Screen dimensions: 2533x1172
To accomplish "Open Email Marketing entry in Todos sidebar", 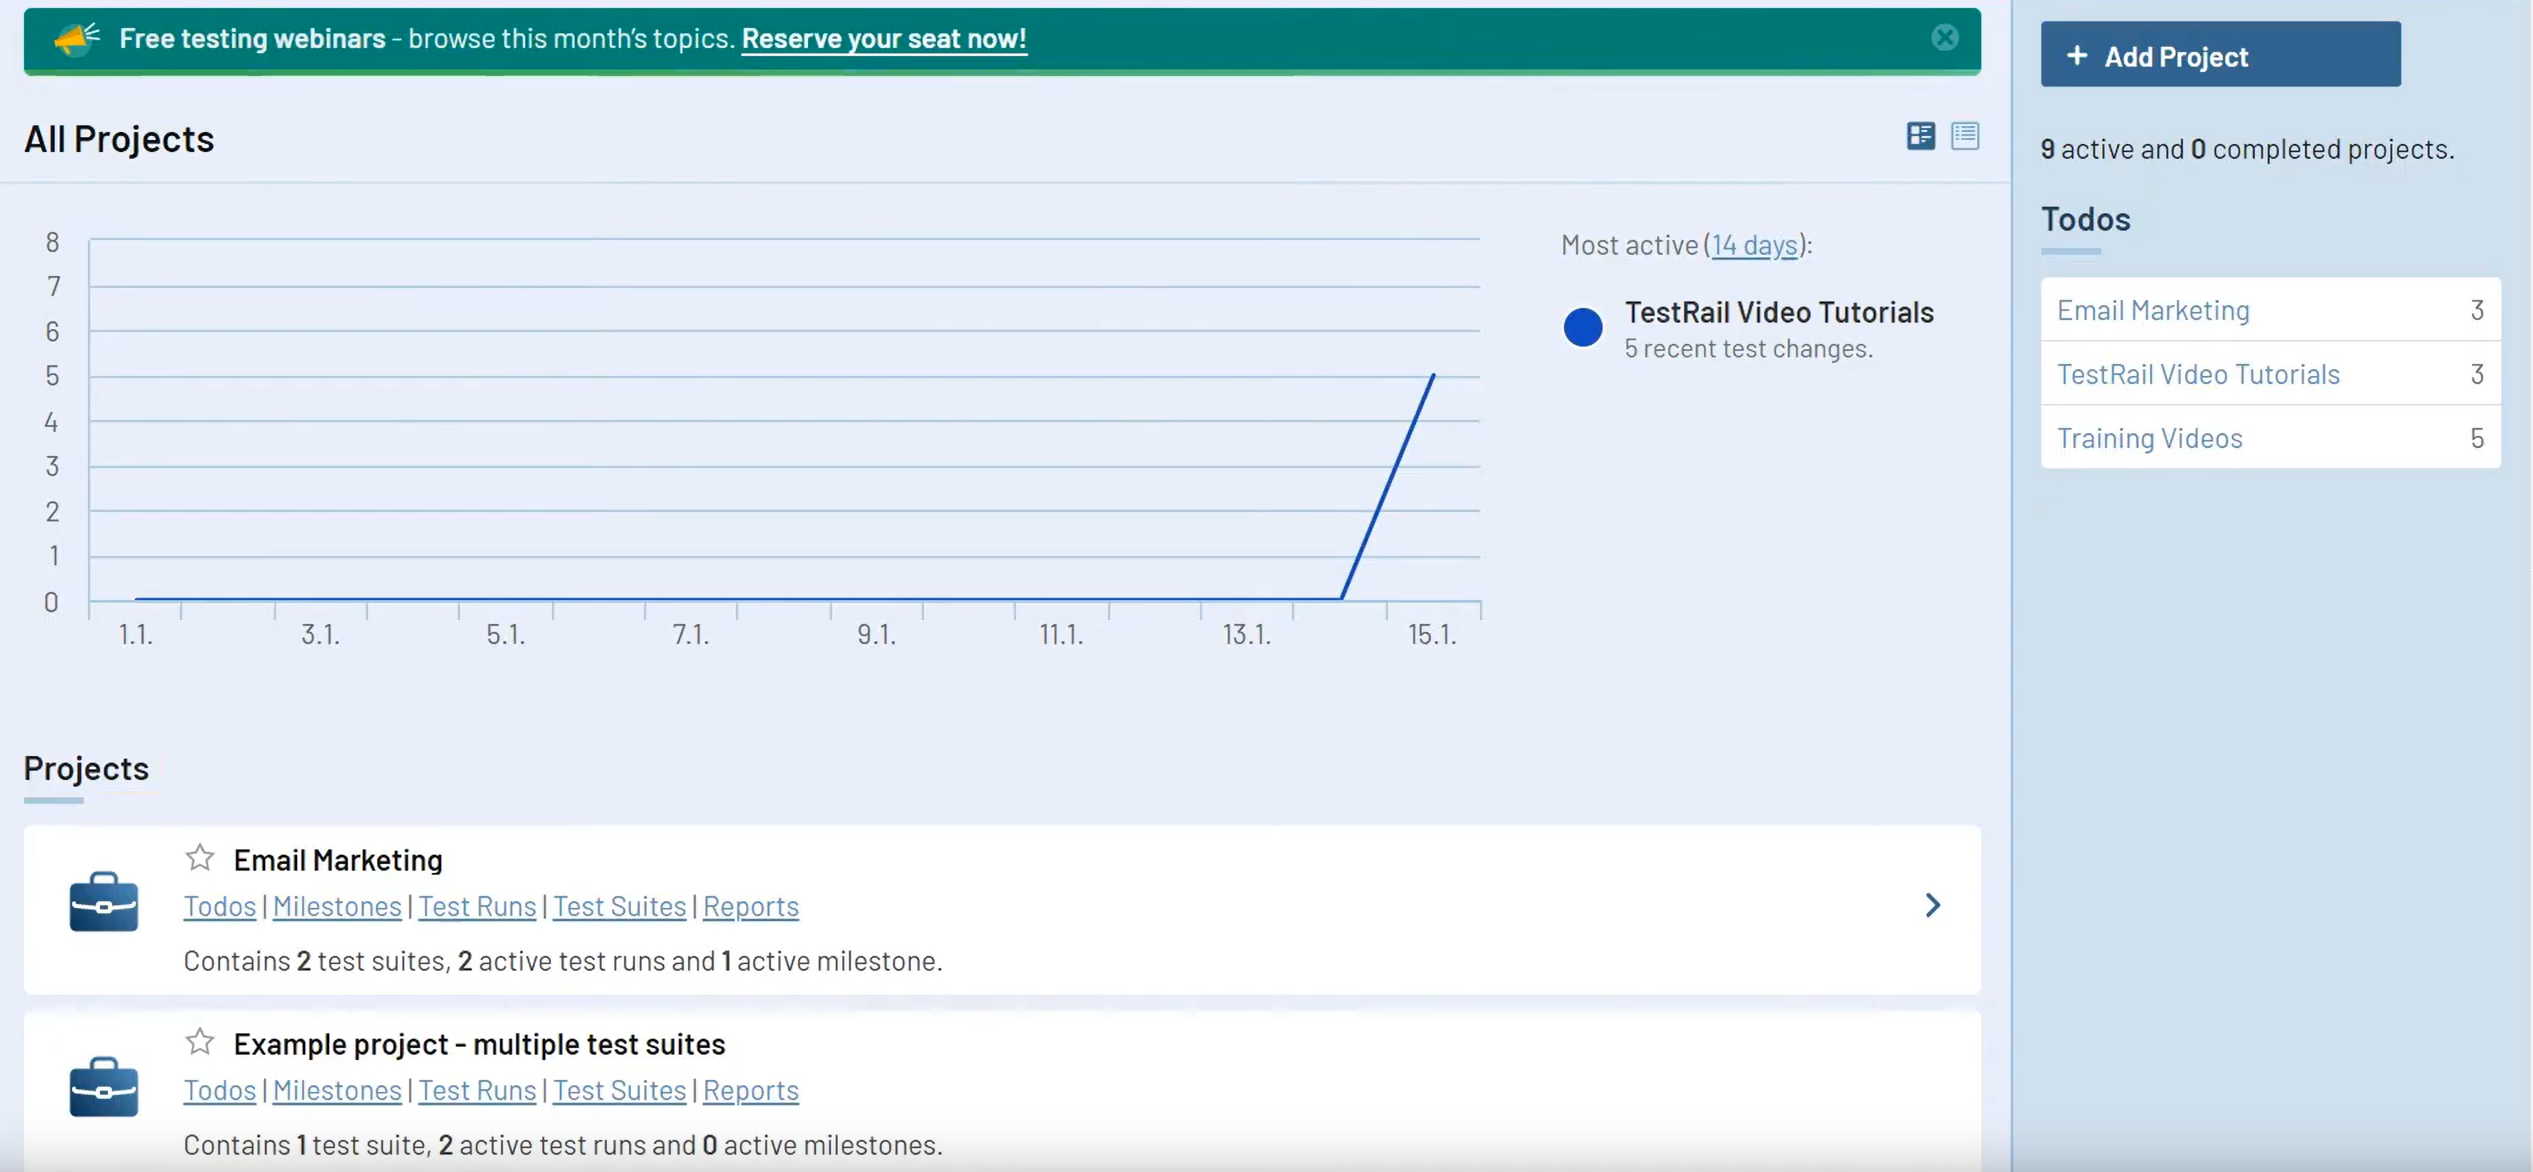I will [2153, 310].
